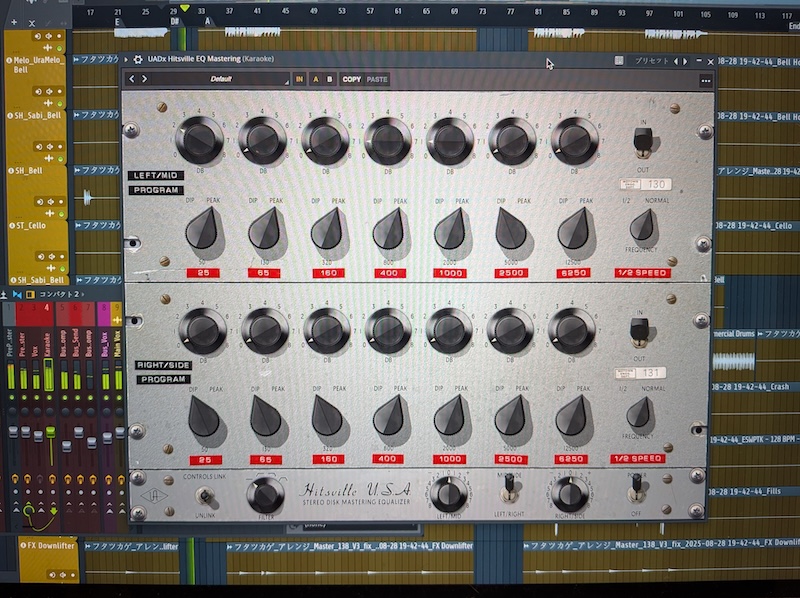
Task: Click the Karaoke mixer channel fader
Action: click(x=47, y=375)
